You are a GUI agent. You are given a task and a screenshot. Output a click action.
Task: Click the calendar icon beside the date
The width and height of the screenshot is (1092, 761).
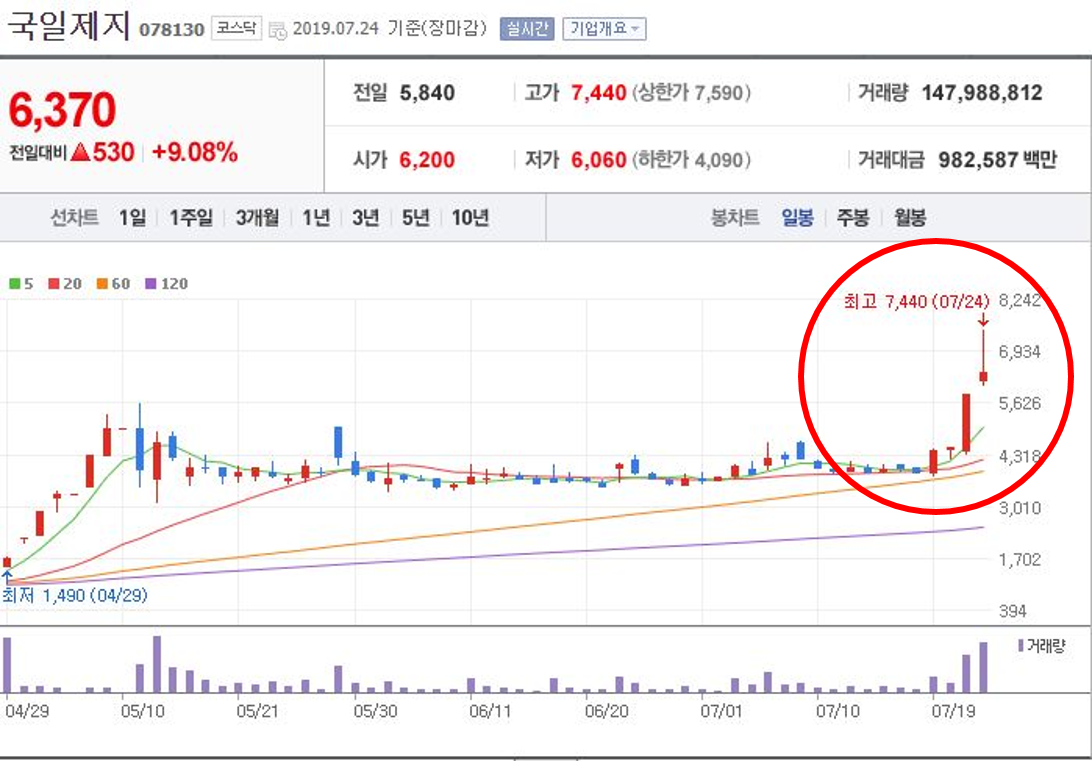277,31
